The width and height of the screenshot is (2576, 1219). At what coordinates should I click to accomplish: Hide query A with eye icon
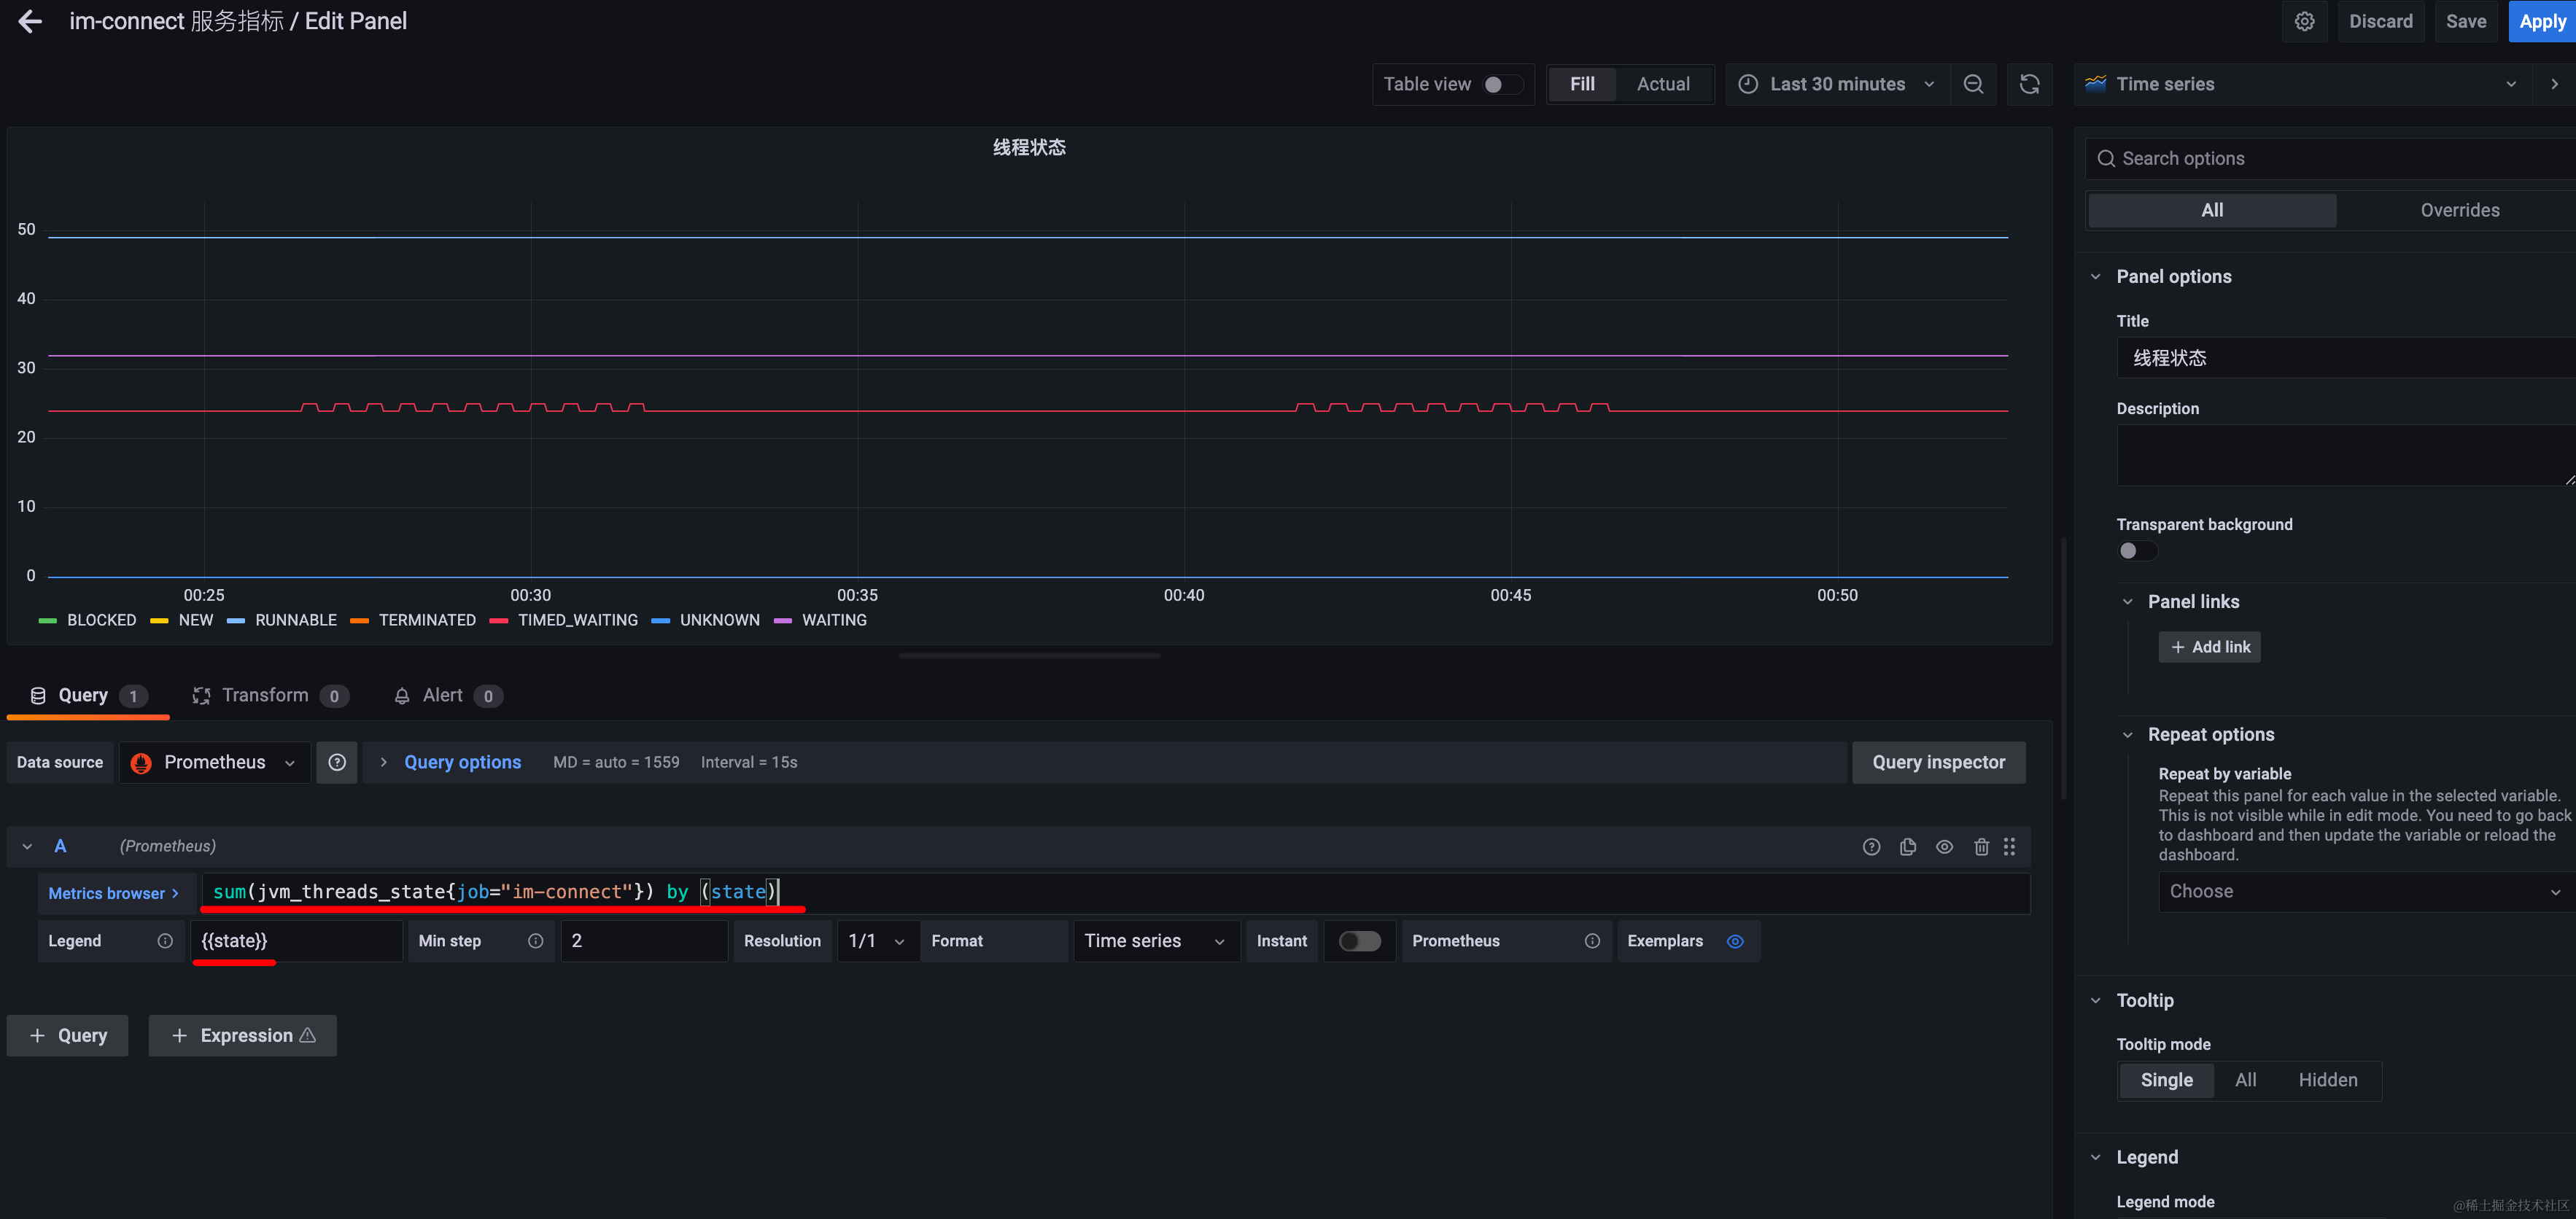[x=1944, y=847]
